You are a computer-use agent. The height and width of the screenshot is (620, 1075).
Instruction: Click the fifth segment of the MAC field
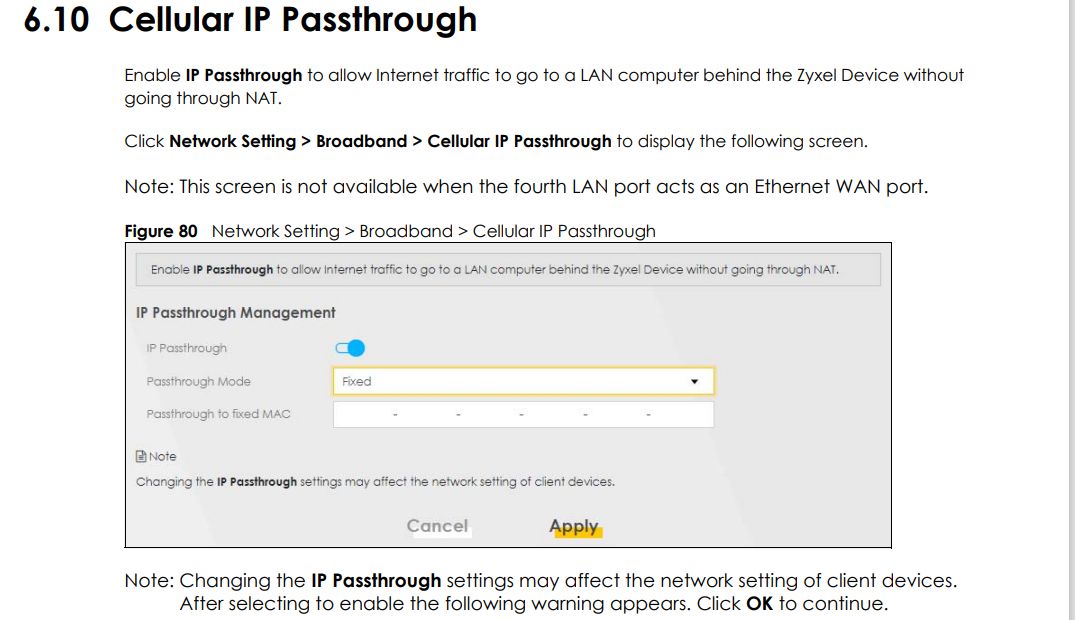point(616,414)
